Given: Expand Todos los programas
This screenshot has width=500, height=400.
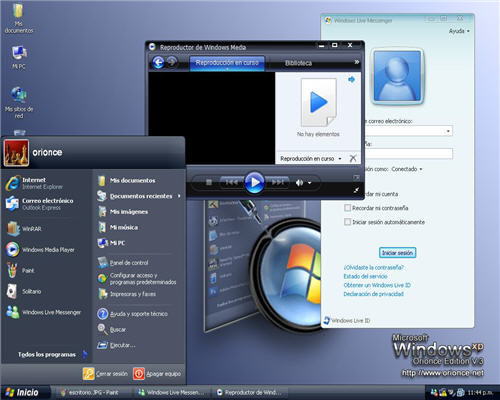Looking at the screenshot, I should (52, 354).
